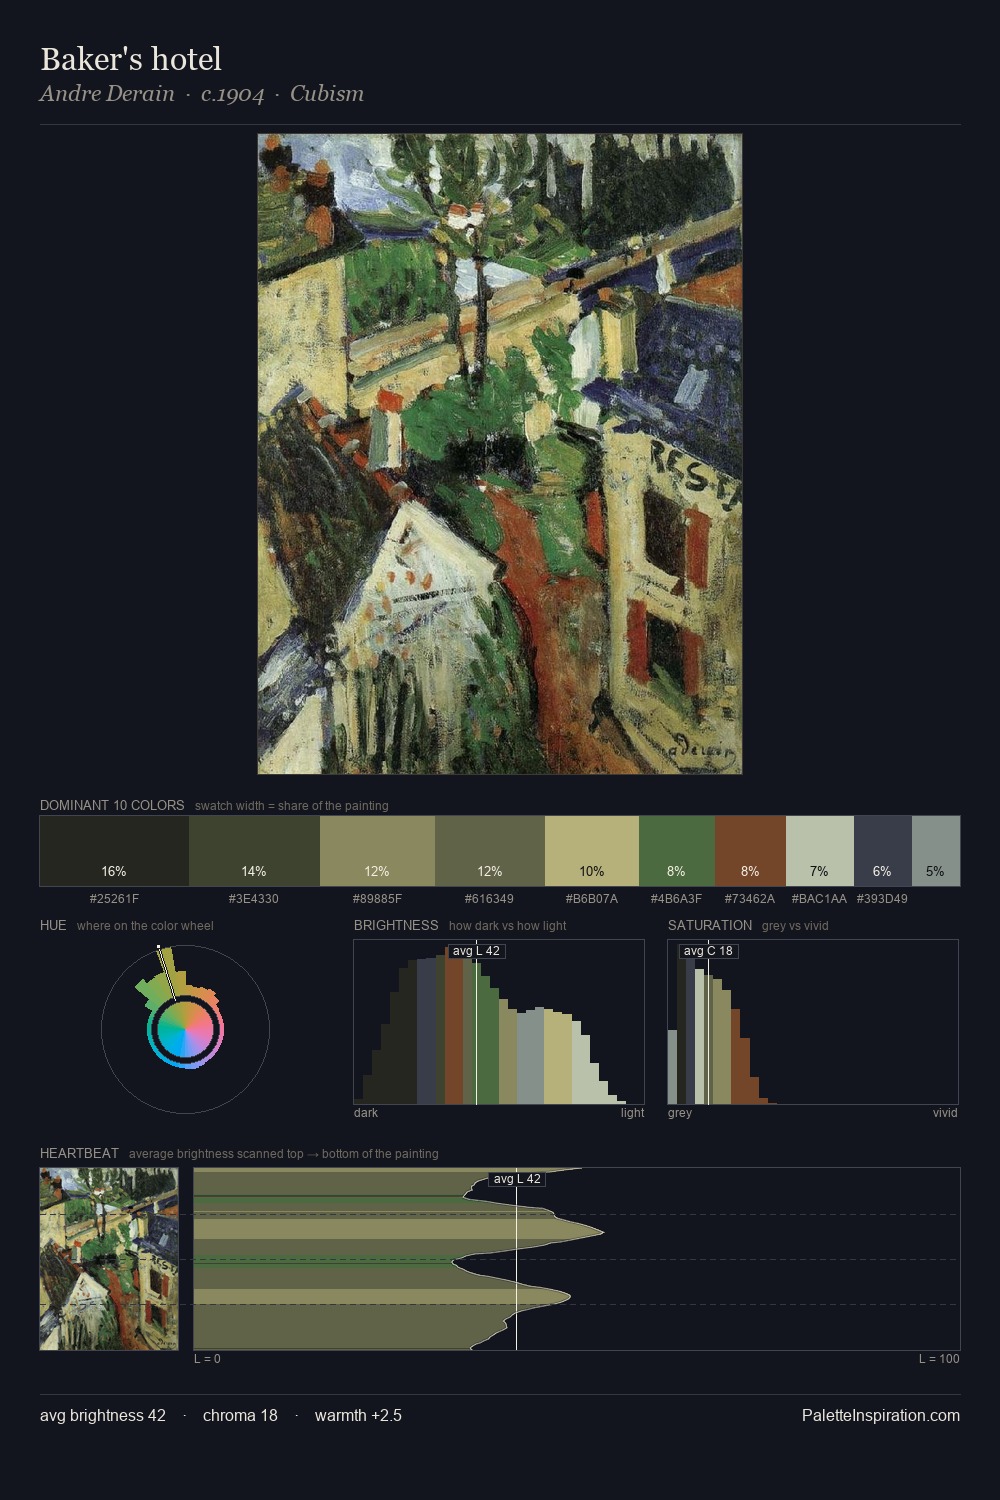Click the "SATURATION" section heading
The width and height of the screenshot is (1000, 1500).
click(710, 925)
